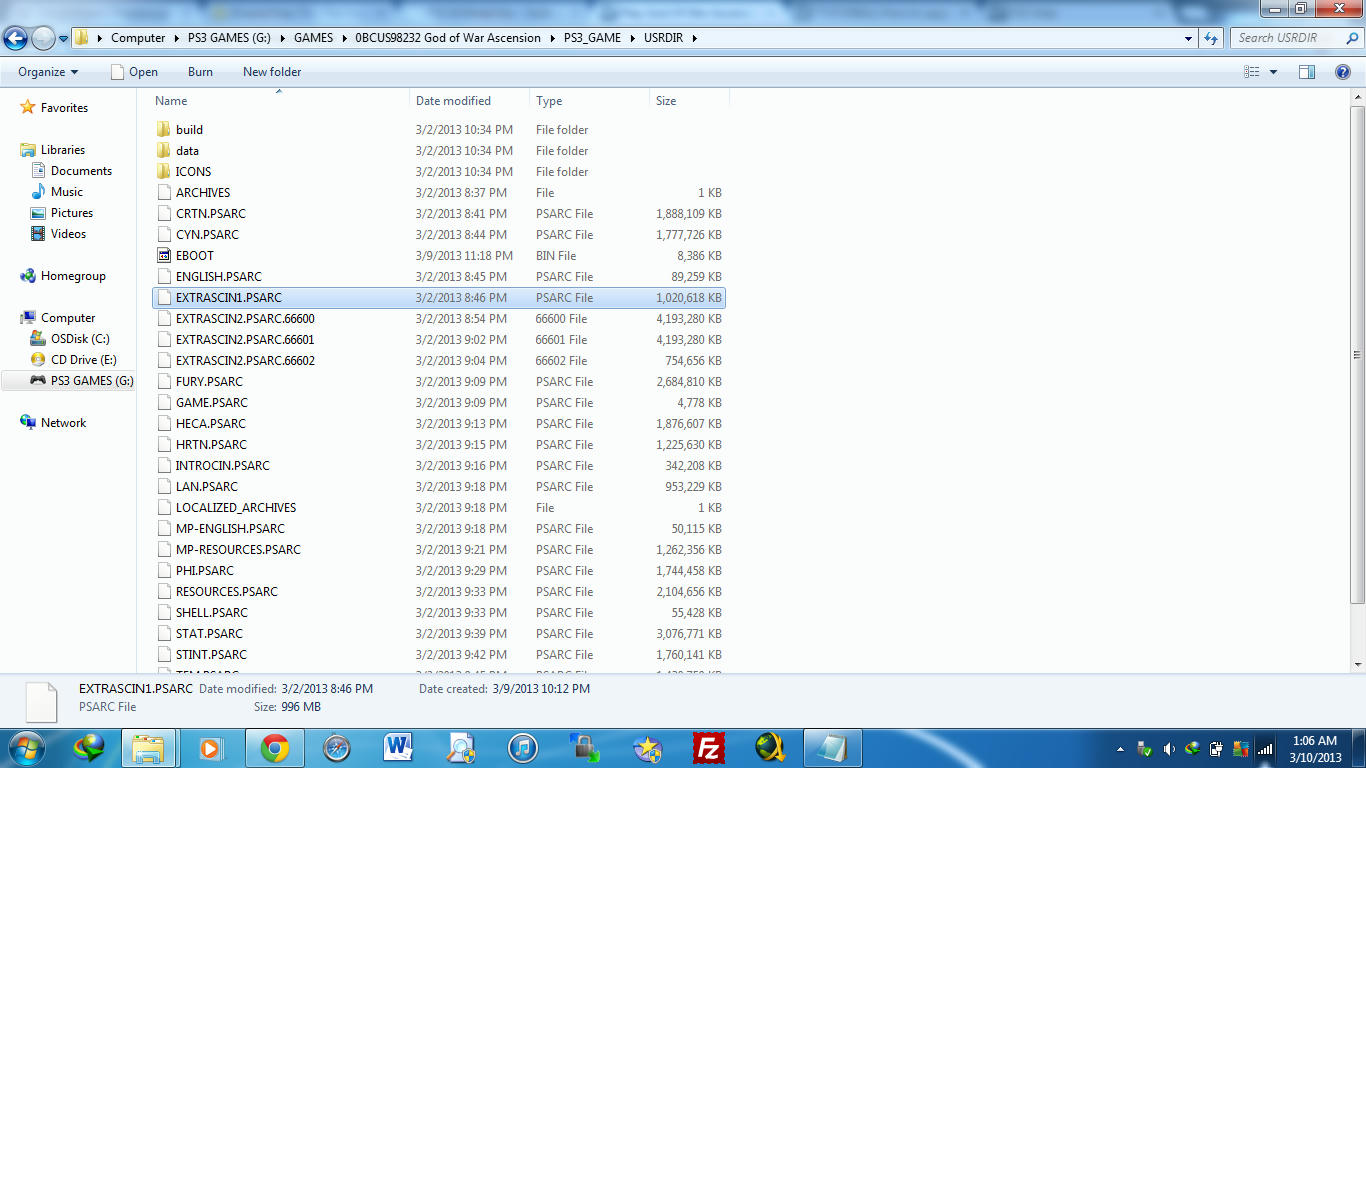The height and width of the screenshot is (1190, 1366).
Task: Select the build folder icon
Action: click(164, 129)
